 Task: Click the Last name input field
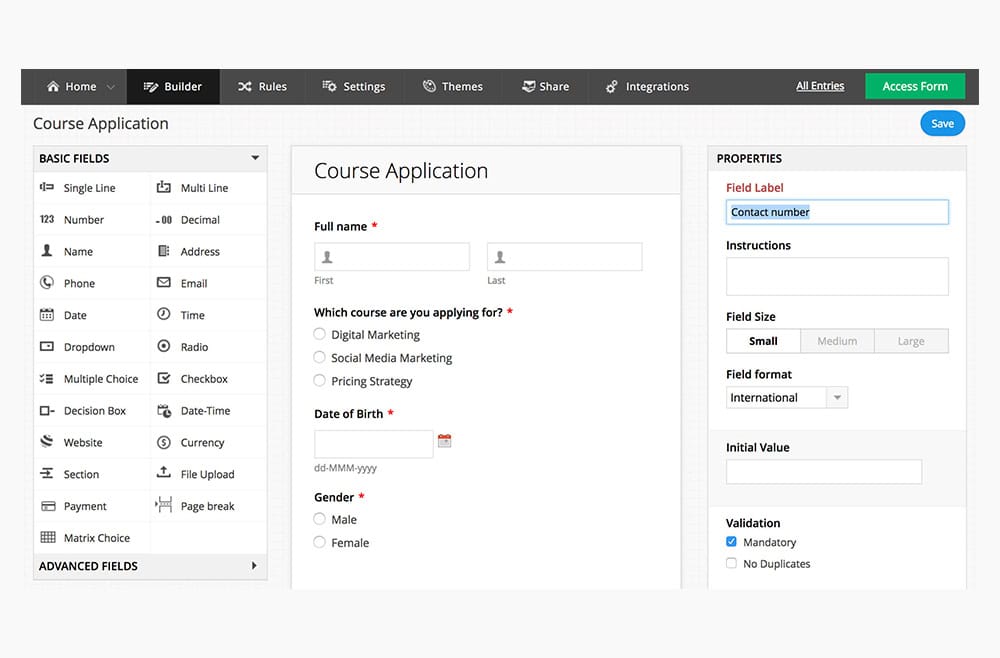point(564,256)
